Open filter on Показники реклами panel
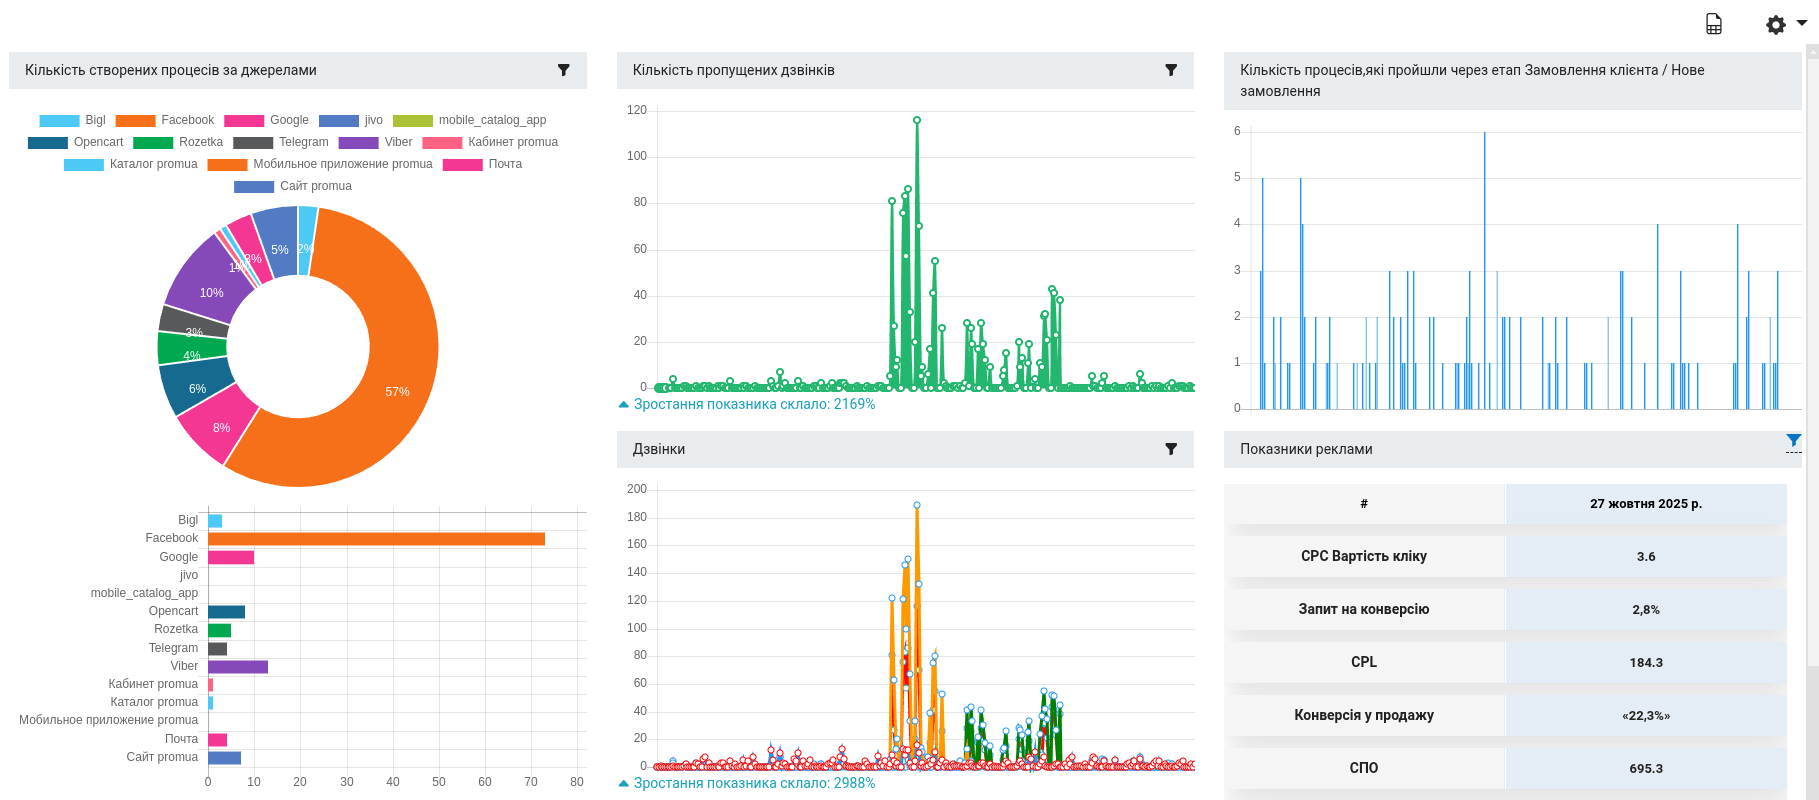 pyautogui.click(x=1793, y=441)
